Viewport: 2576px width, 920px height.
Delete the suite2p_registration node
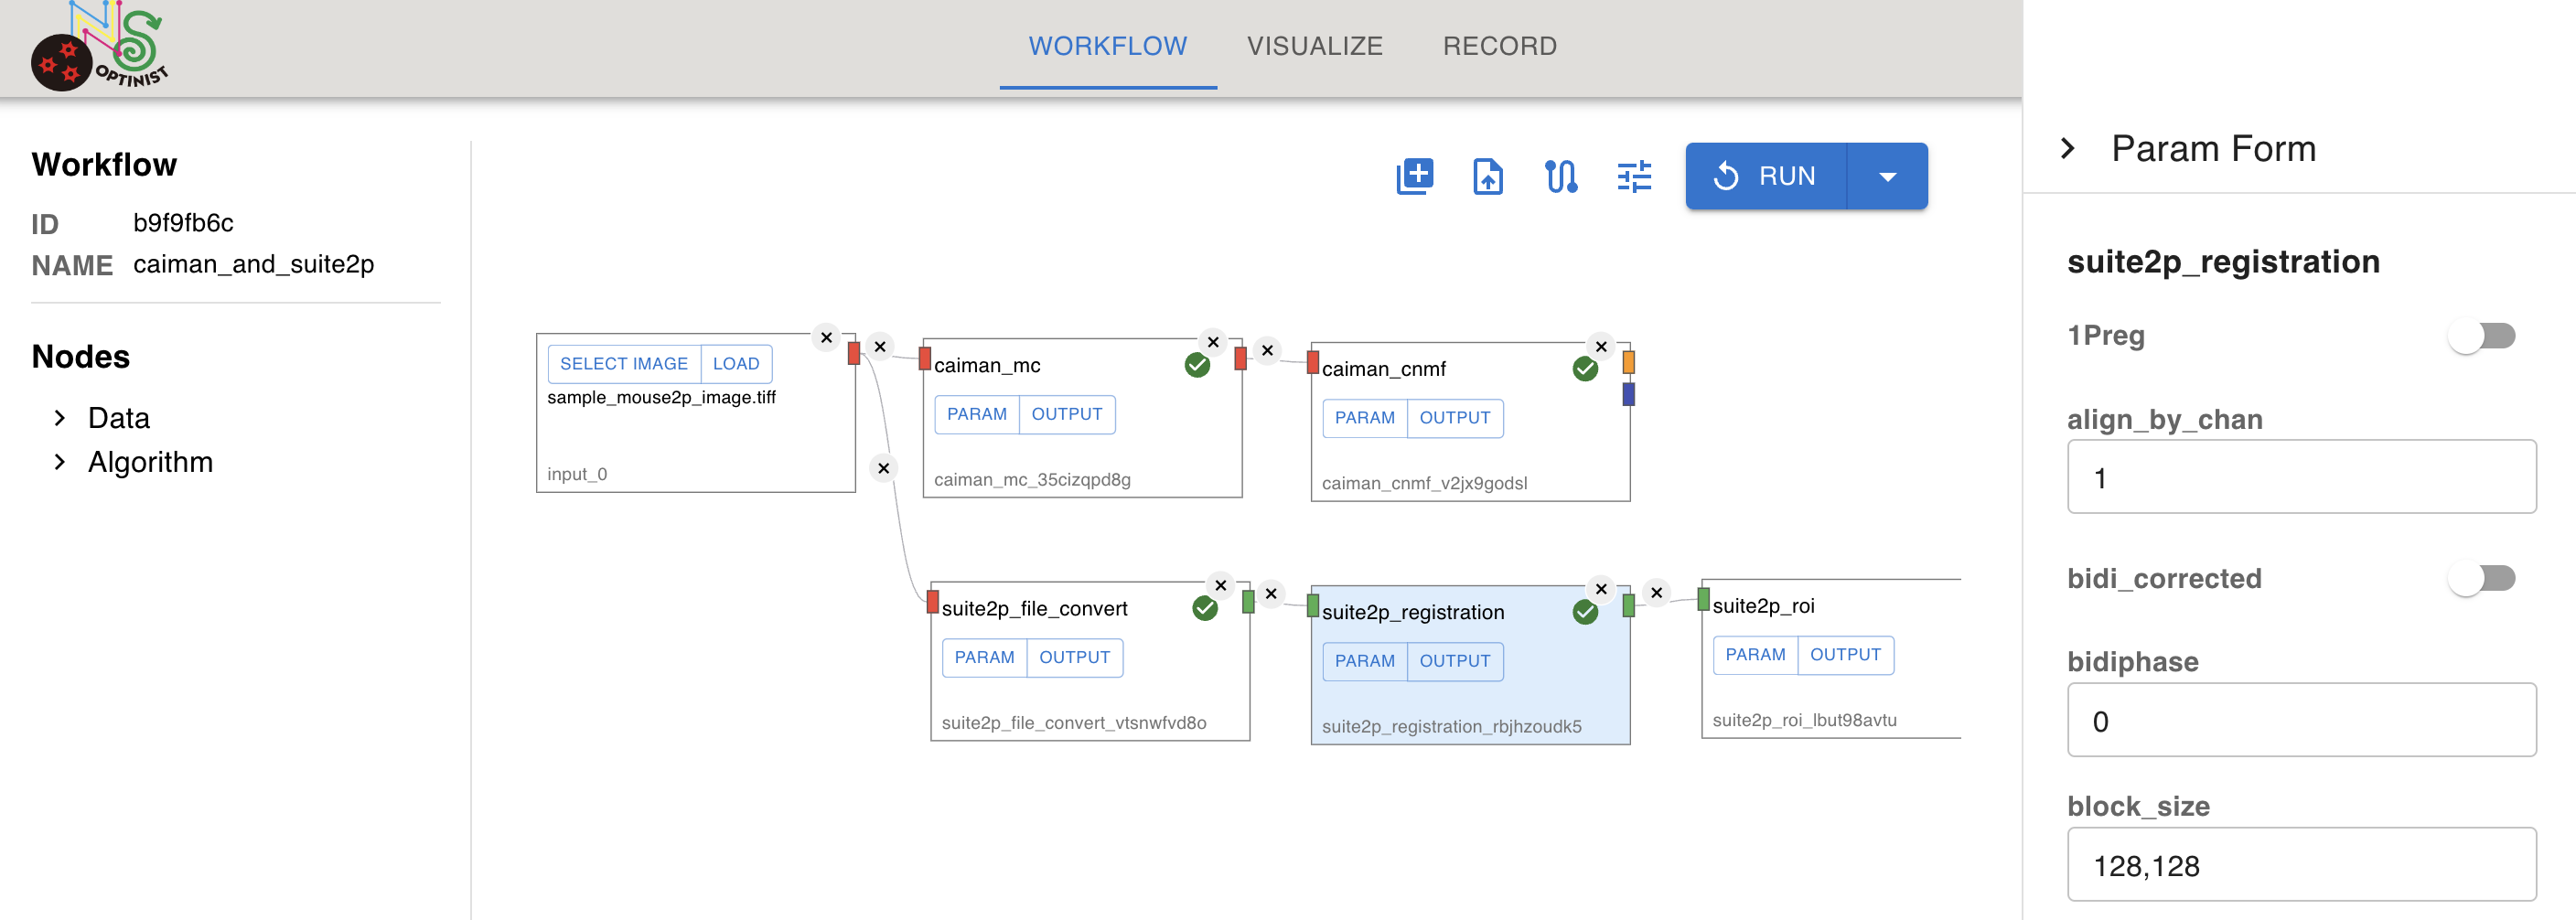click(1601, 589)
